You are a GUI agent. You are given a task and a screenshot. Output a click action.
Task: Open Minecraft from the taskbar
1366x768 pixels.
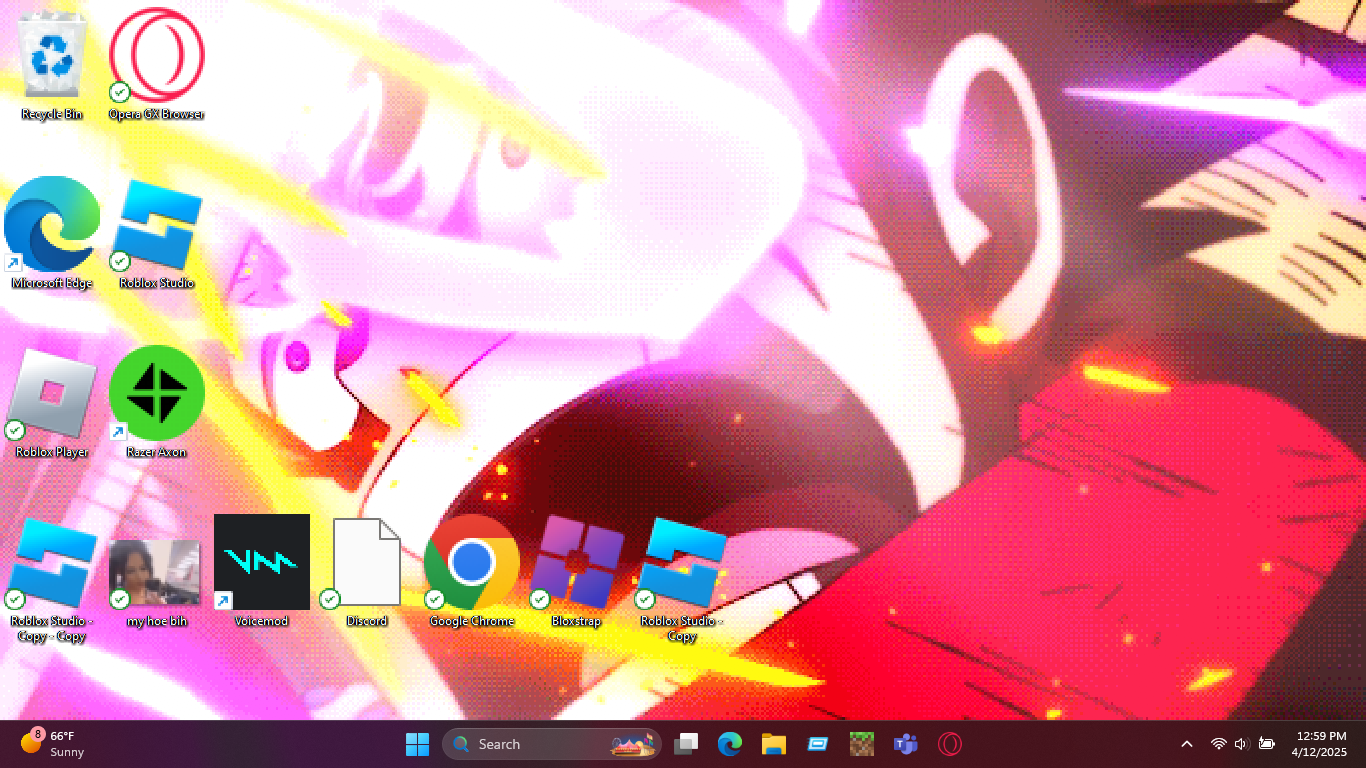point(862,744)
